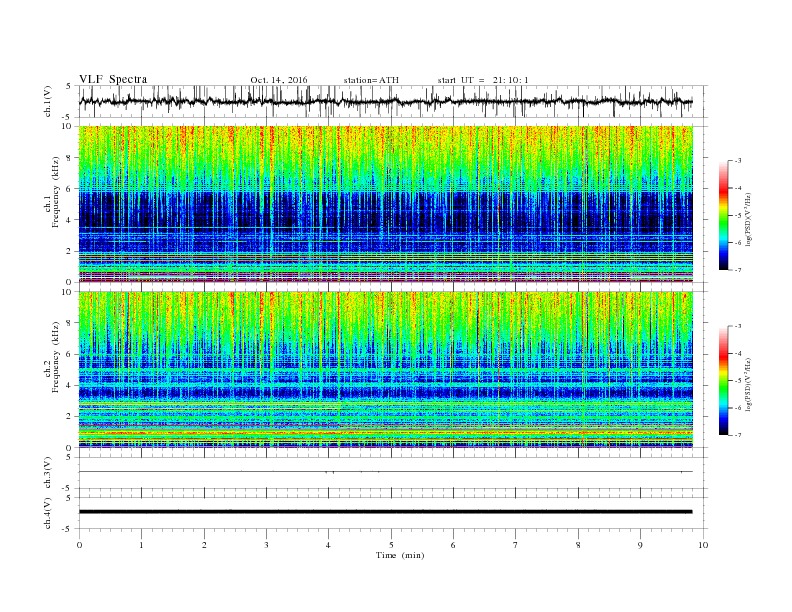Click the "6" frequency tick on ch.2 spectrogram
The height and width of the screenshot is (612, 792).
(69, 354)
